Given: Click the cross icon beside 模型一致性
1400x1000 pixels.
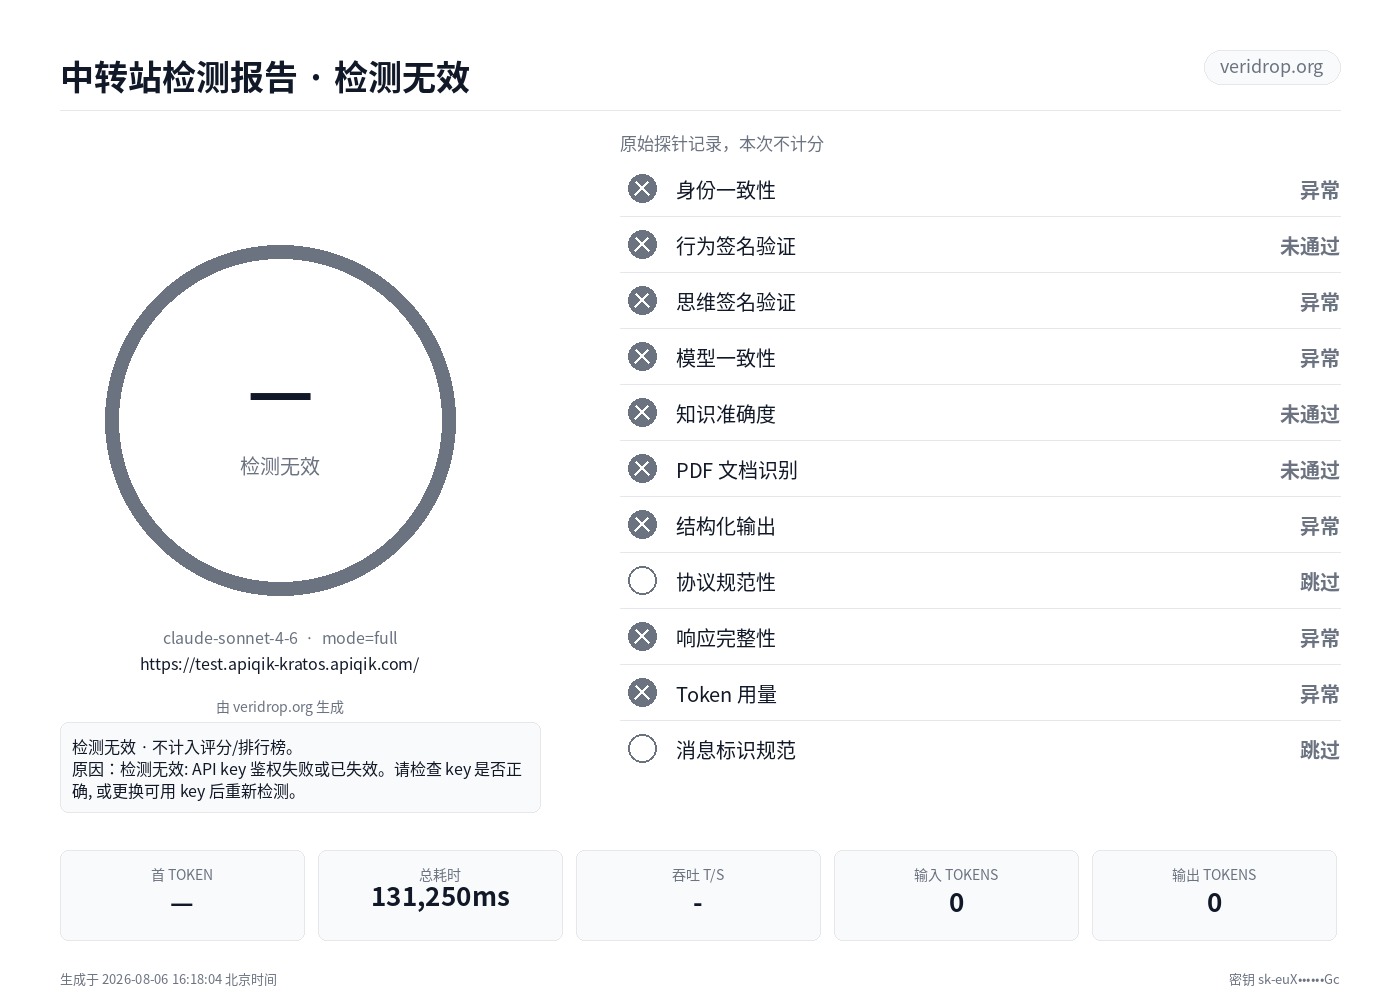Looking at the screenshot, I should point(642,357).
